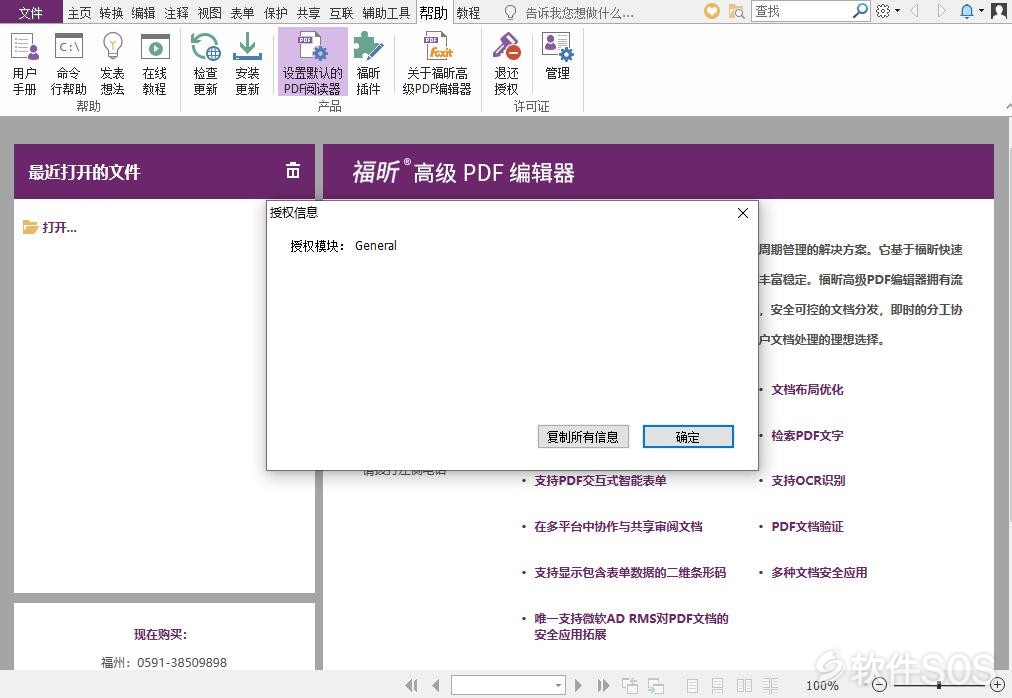Open the File (文件) menu
The height and width of the screenshot is (698, 1012).
point(30,13)
